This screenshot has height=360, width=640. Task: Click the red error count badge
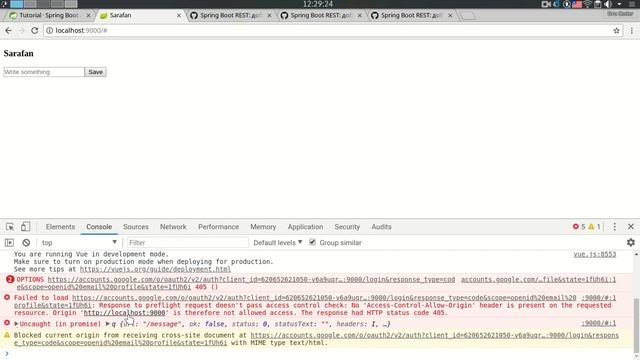pos(579,227)
